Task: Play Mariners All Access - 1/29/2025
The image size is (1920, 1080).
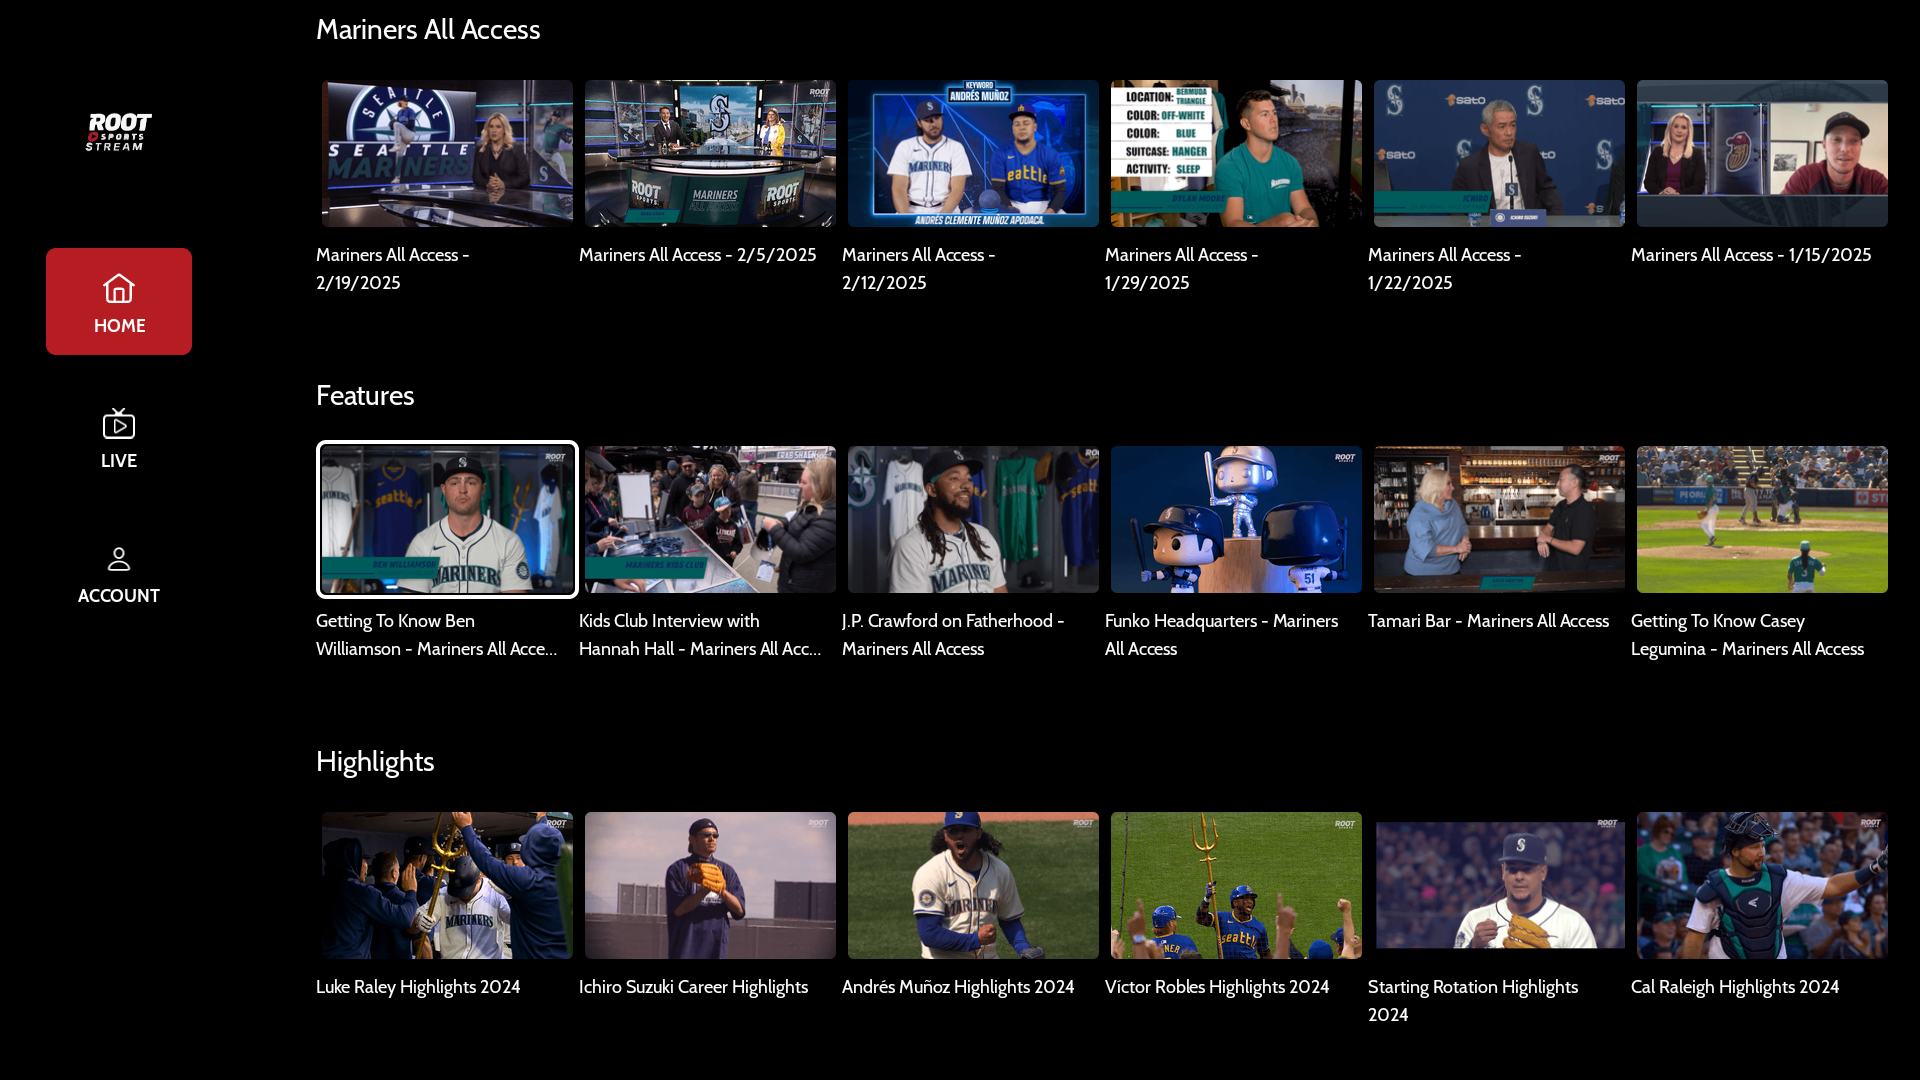Action: (1236, 153)
